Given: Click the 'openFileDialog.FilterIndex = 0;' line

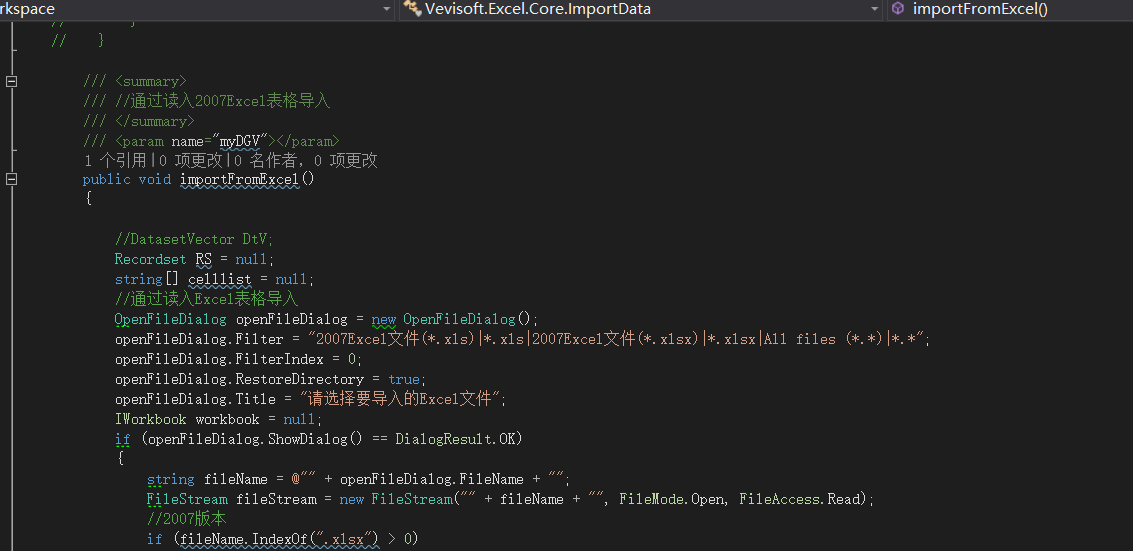Looking at the screenshot, I should point(238,359).
